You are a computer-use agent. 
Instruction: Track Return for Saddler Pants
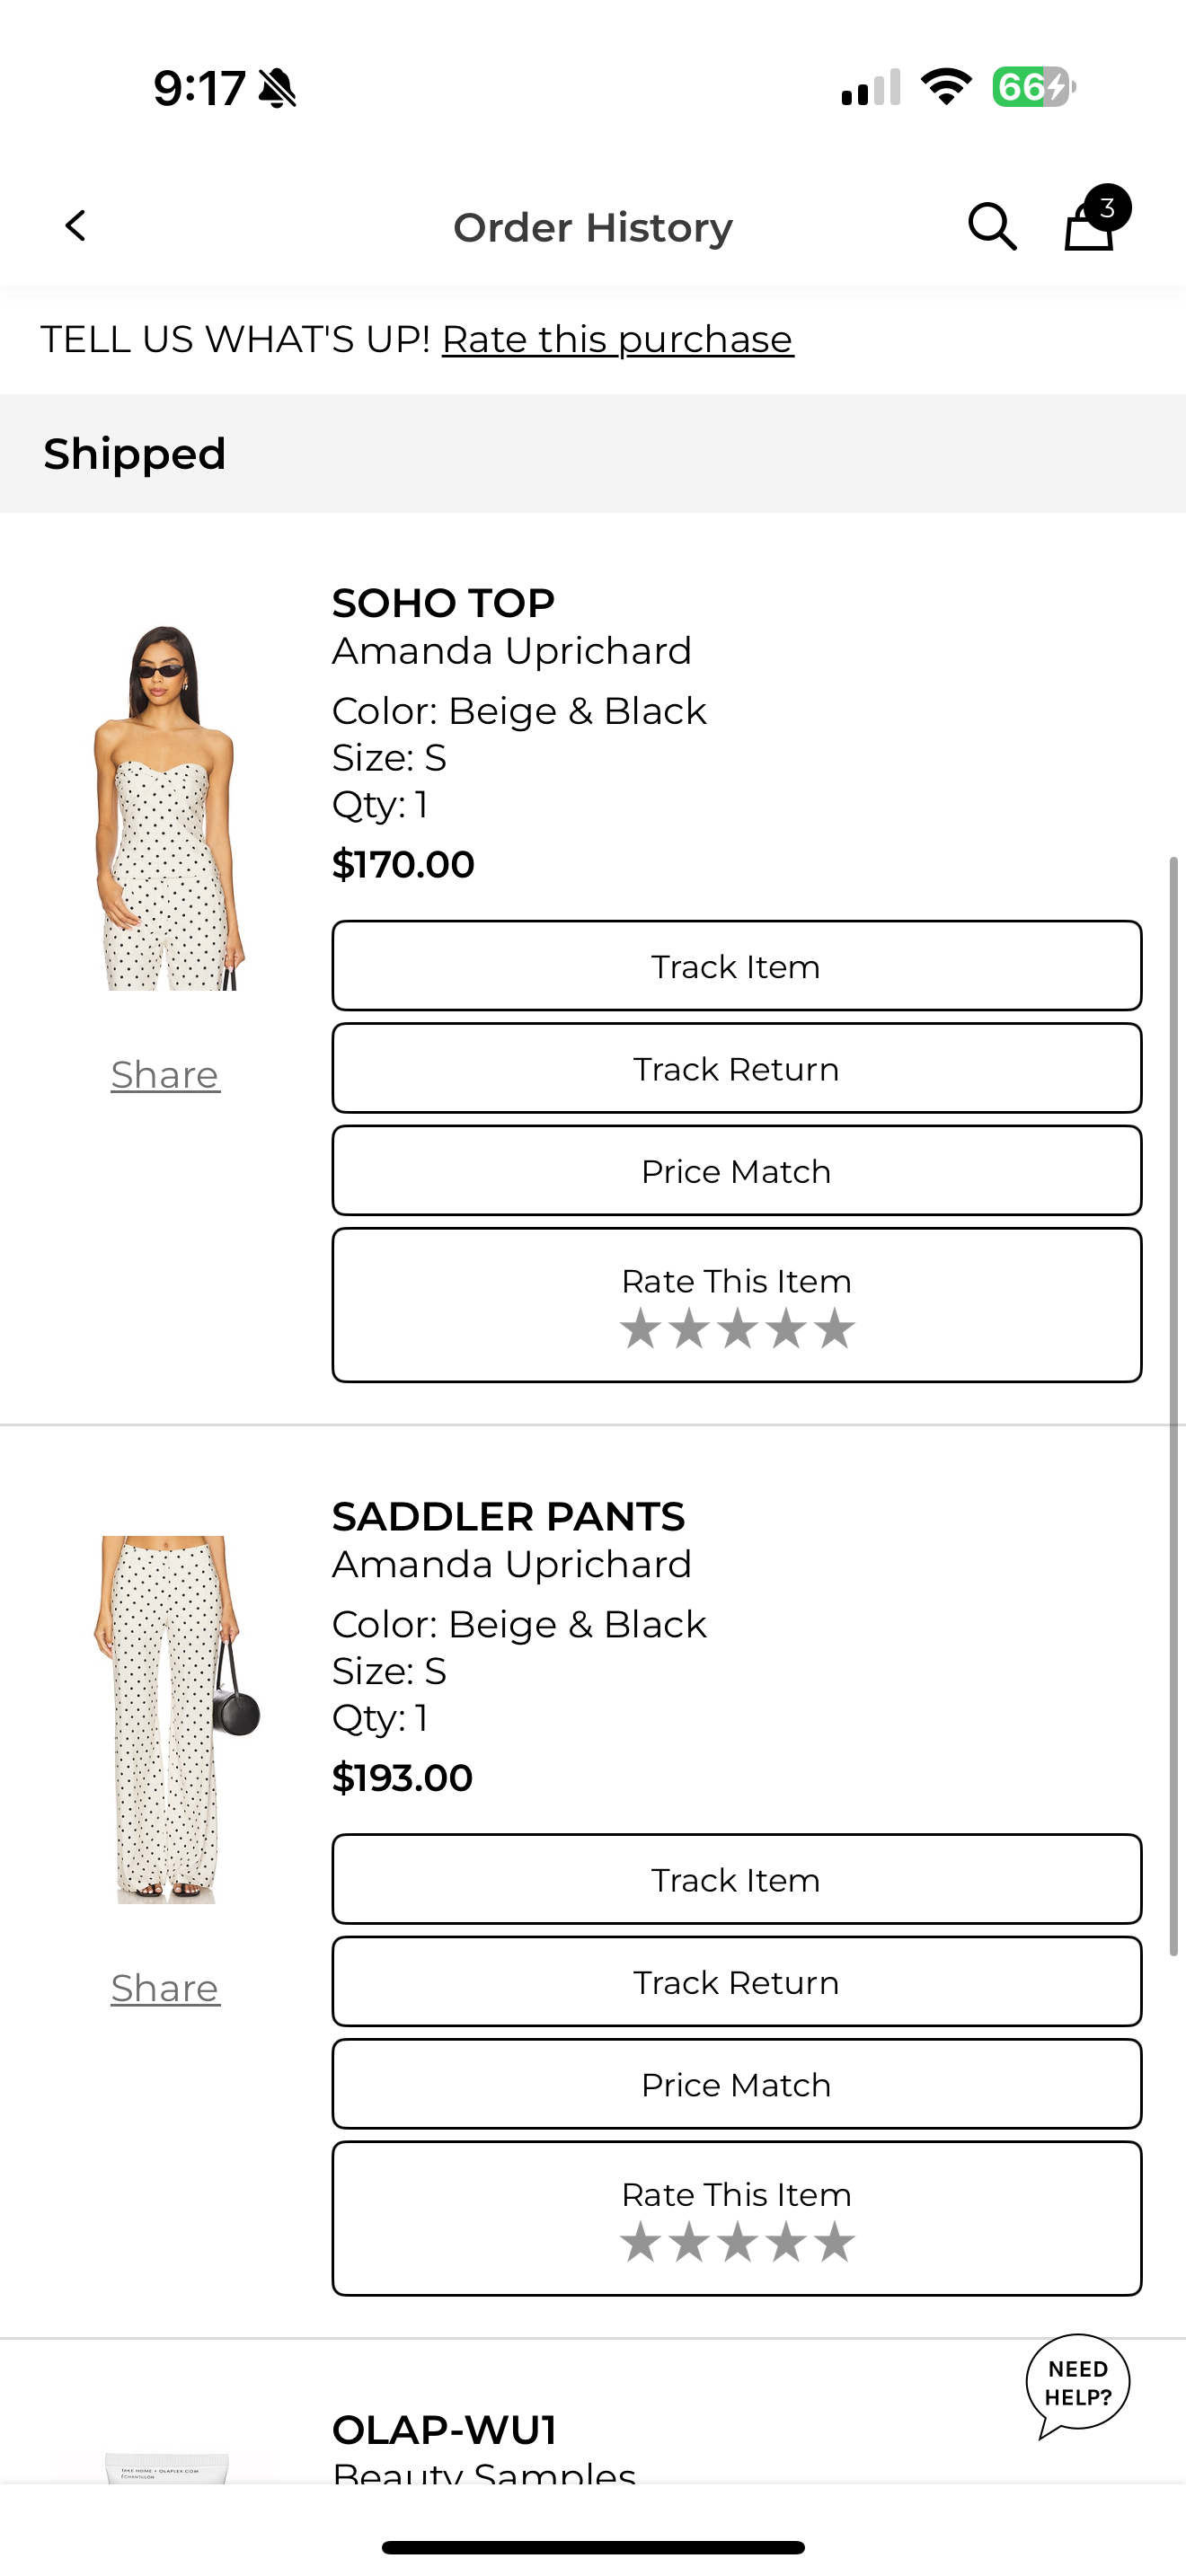point(737,1981)
